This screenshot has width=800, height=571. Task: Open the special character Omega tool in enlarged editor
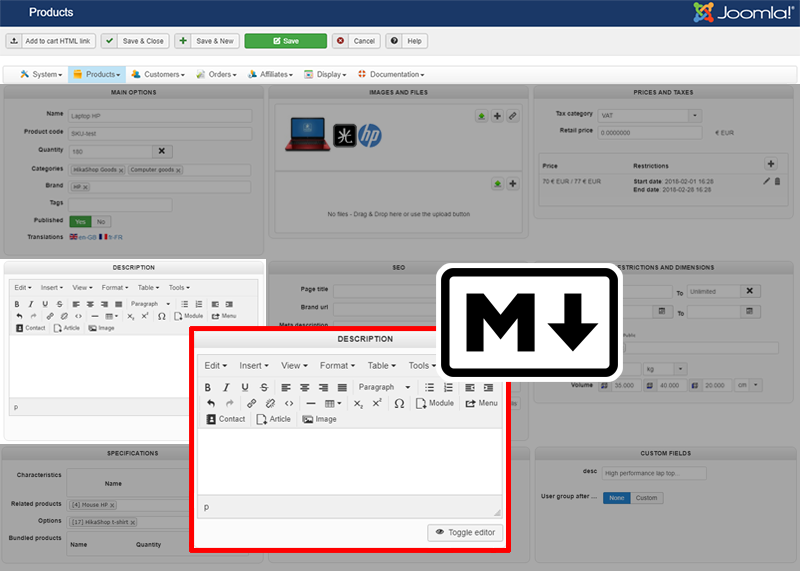pyautogui.click(x=399, y=403)
